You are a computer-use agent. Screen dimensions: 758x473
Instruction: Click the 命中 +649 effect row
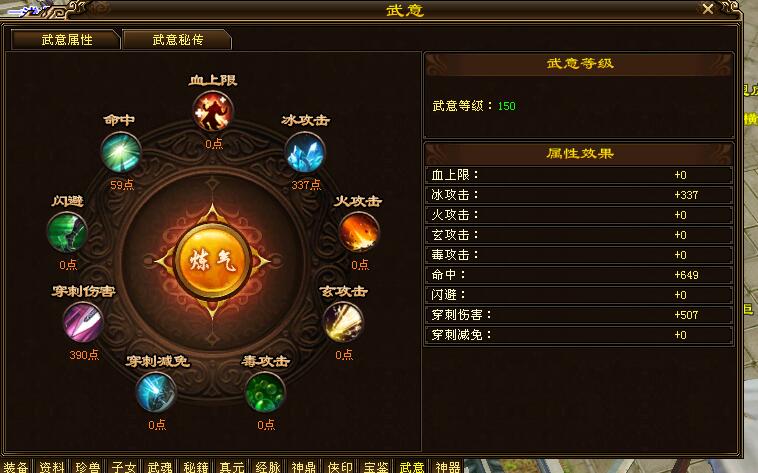[x=579, y=275]
